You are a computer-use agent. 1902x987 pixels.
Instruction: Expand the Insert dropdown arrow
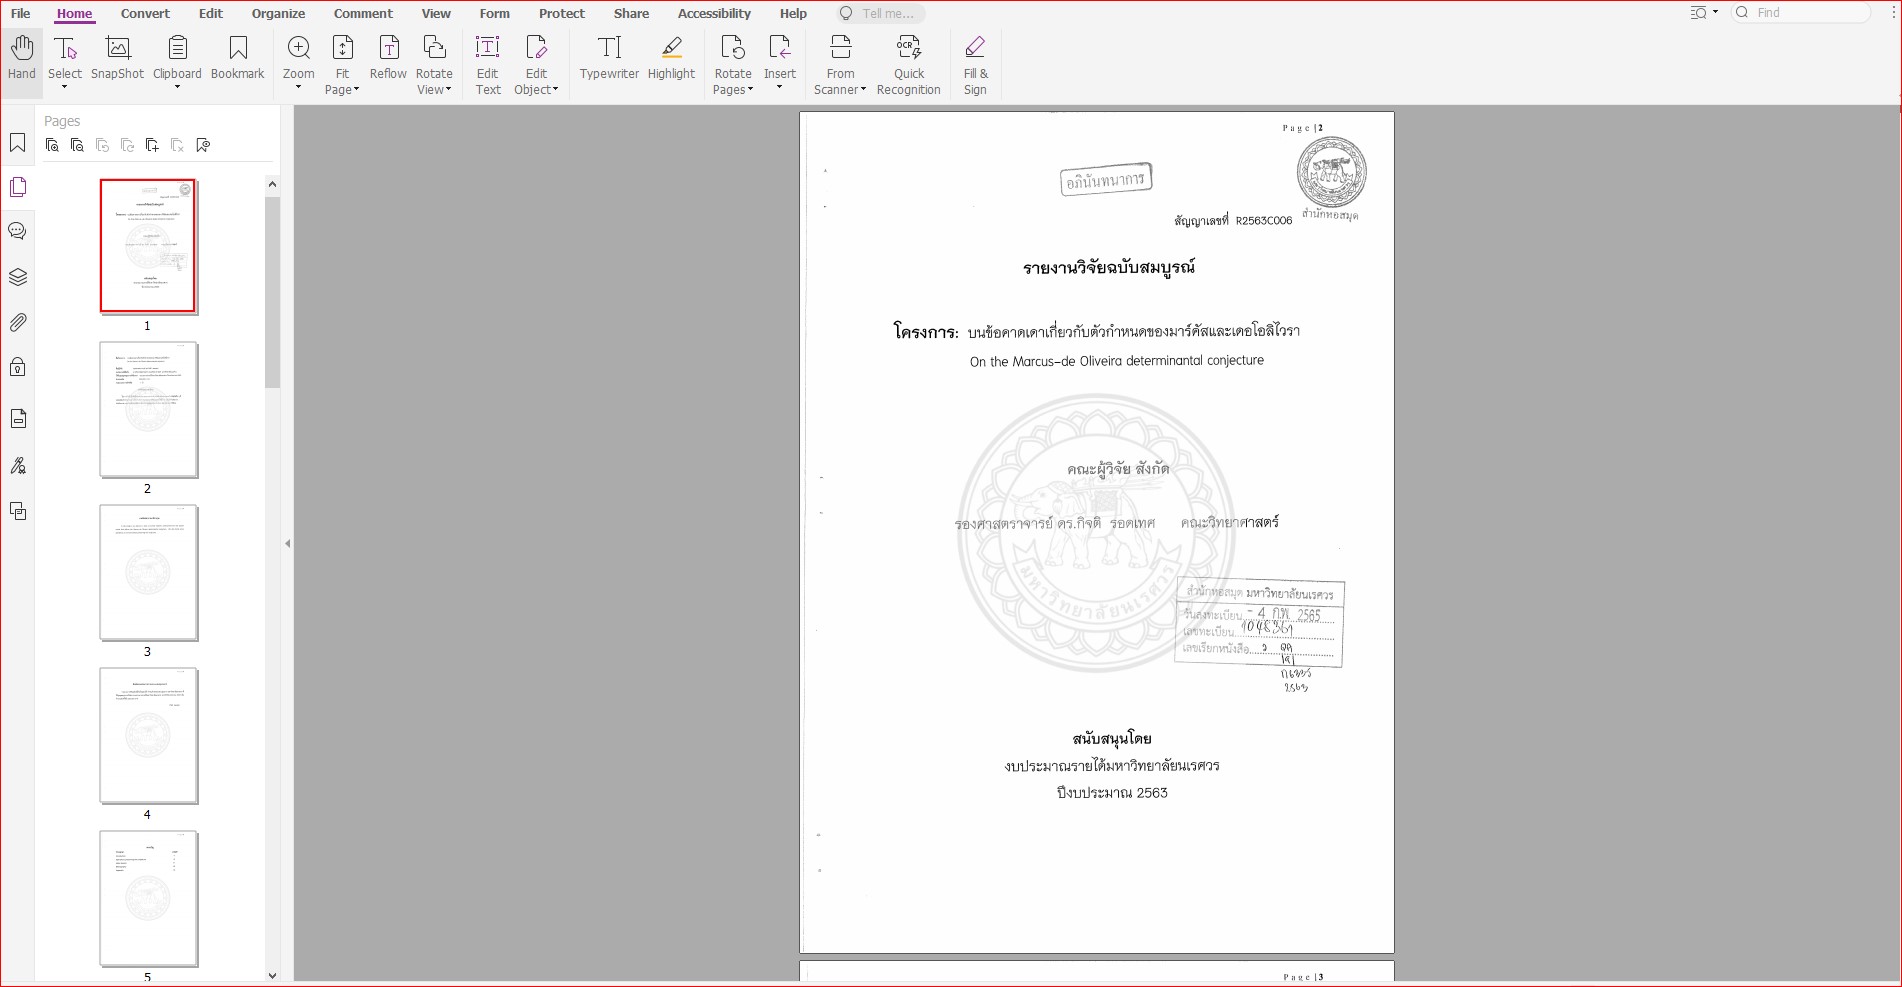[x=780, y=88]
